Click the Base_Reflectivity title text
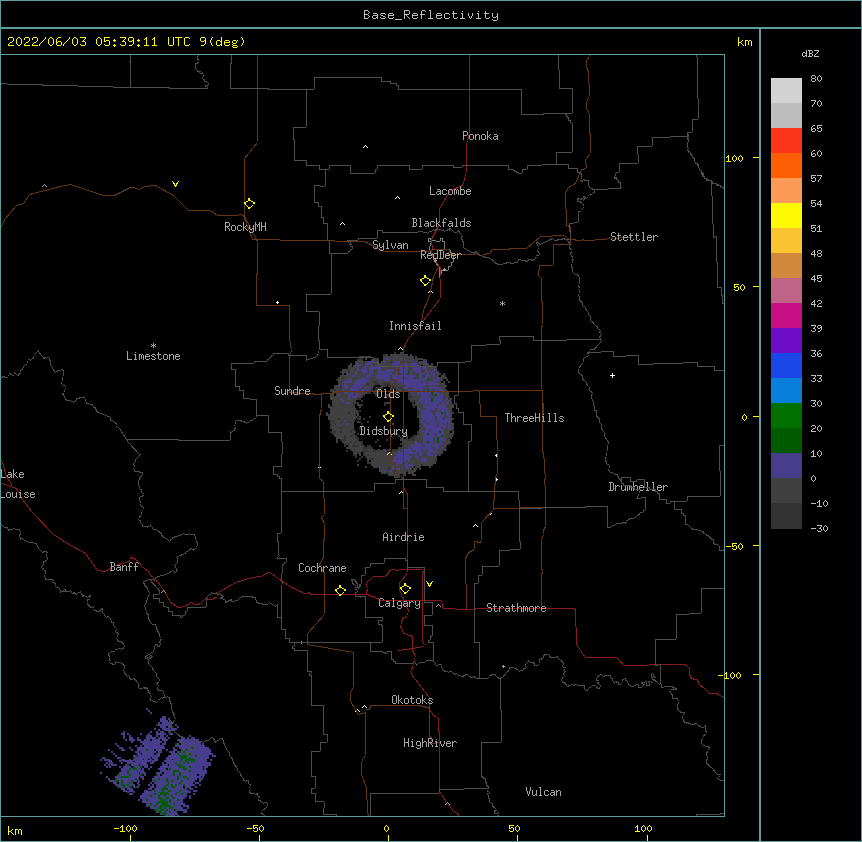 (x=431, y=15)
